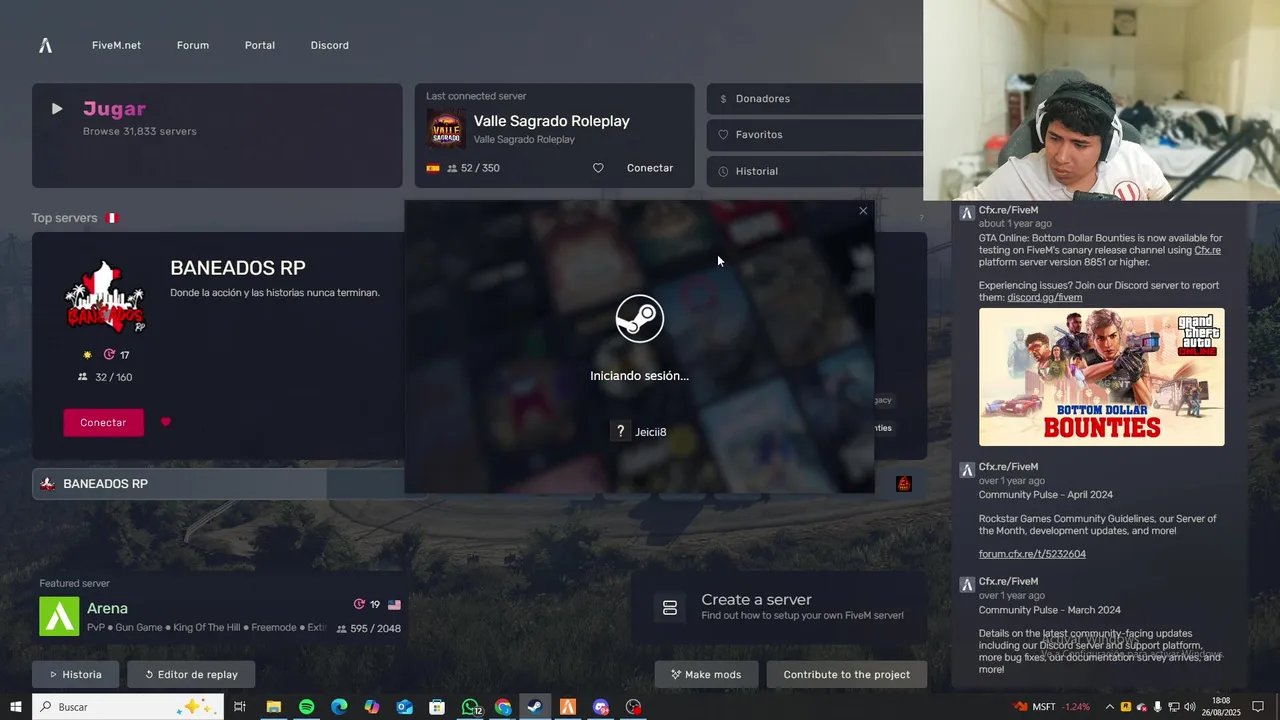
Task: Close the Steam login dialog
Action: (863, 211)
